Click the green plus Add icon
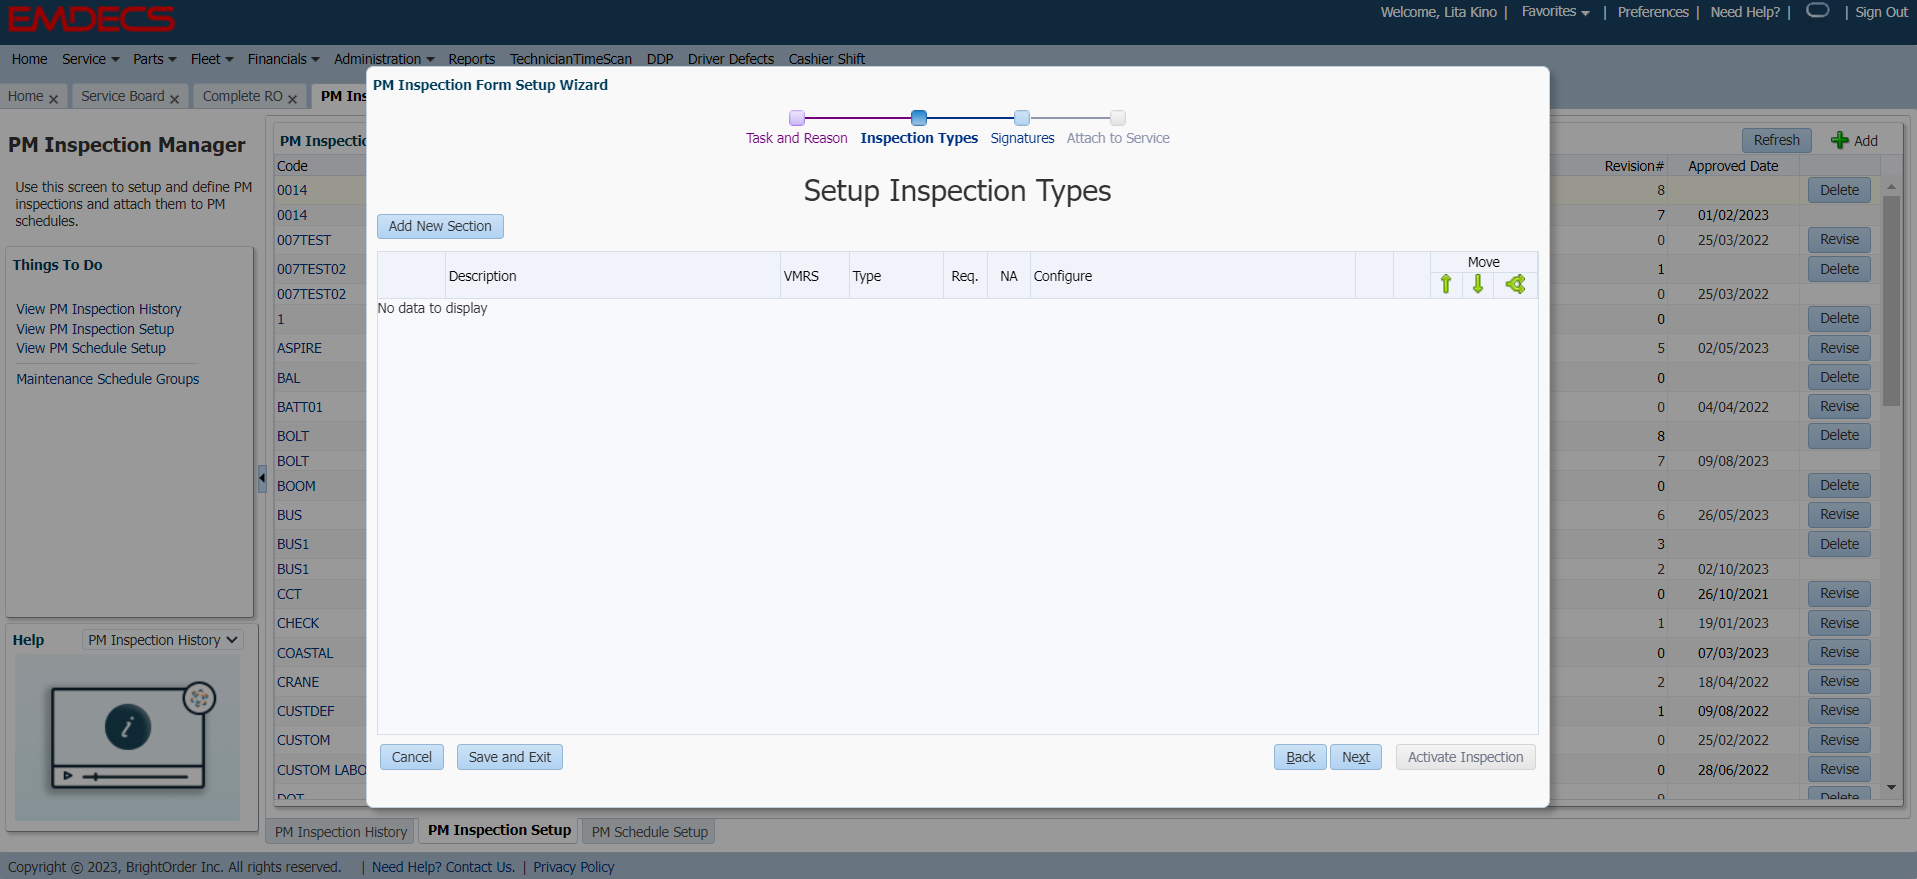This screenshot has width=1917, height=879. (x=1839, y=140)
